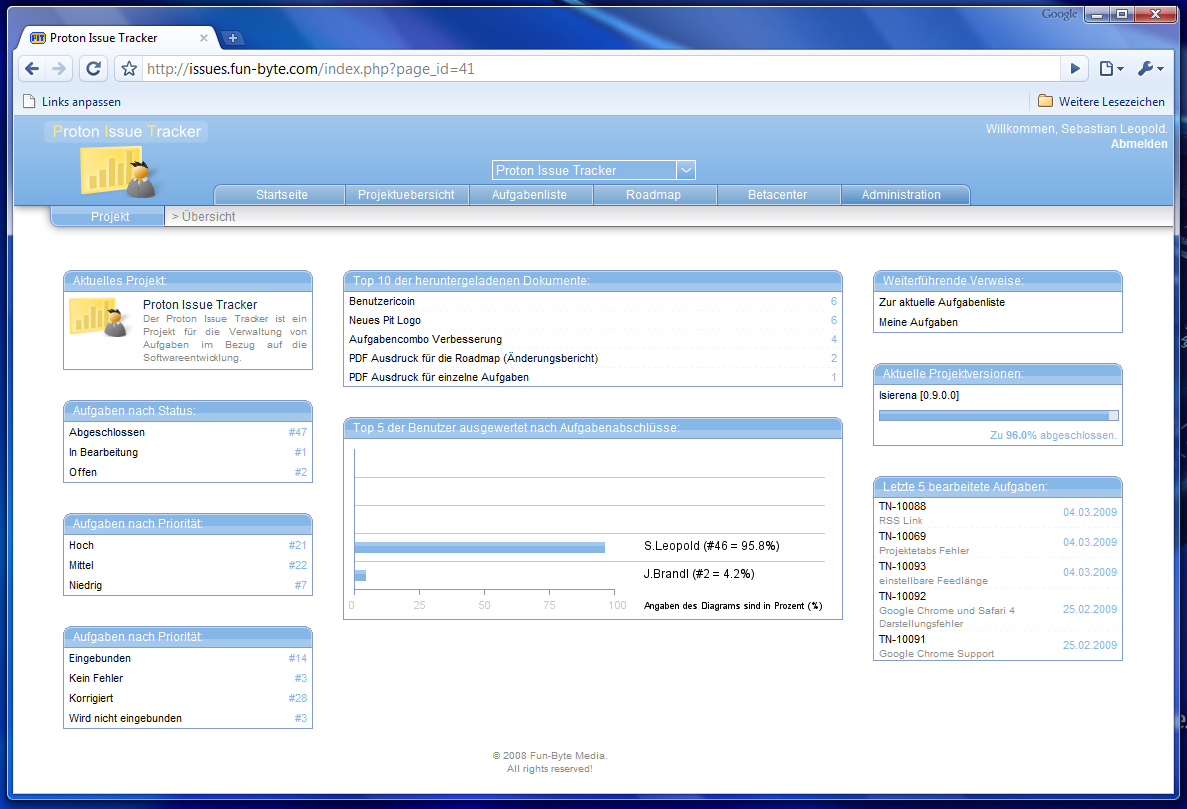Screen dimensions: 1187x809
Task: Click the Zu 96.0% abgeschlossen text
Action: point(1053,435)
